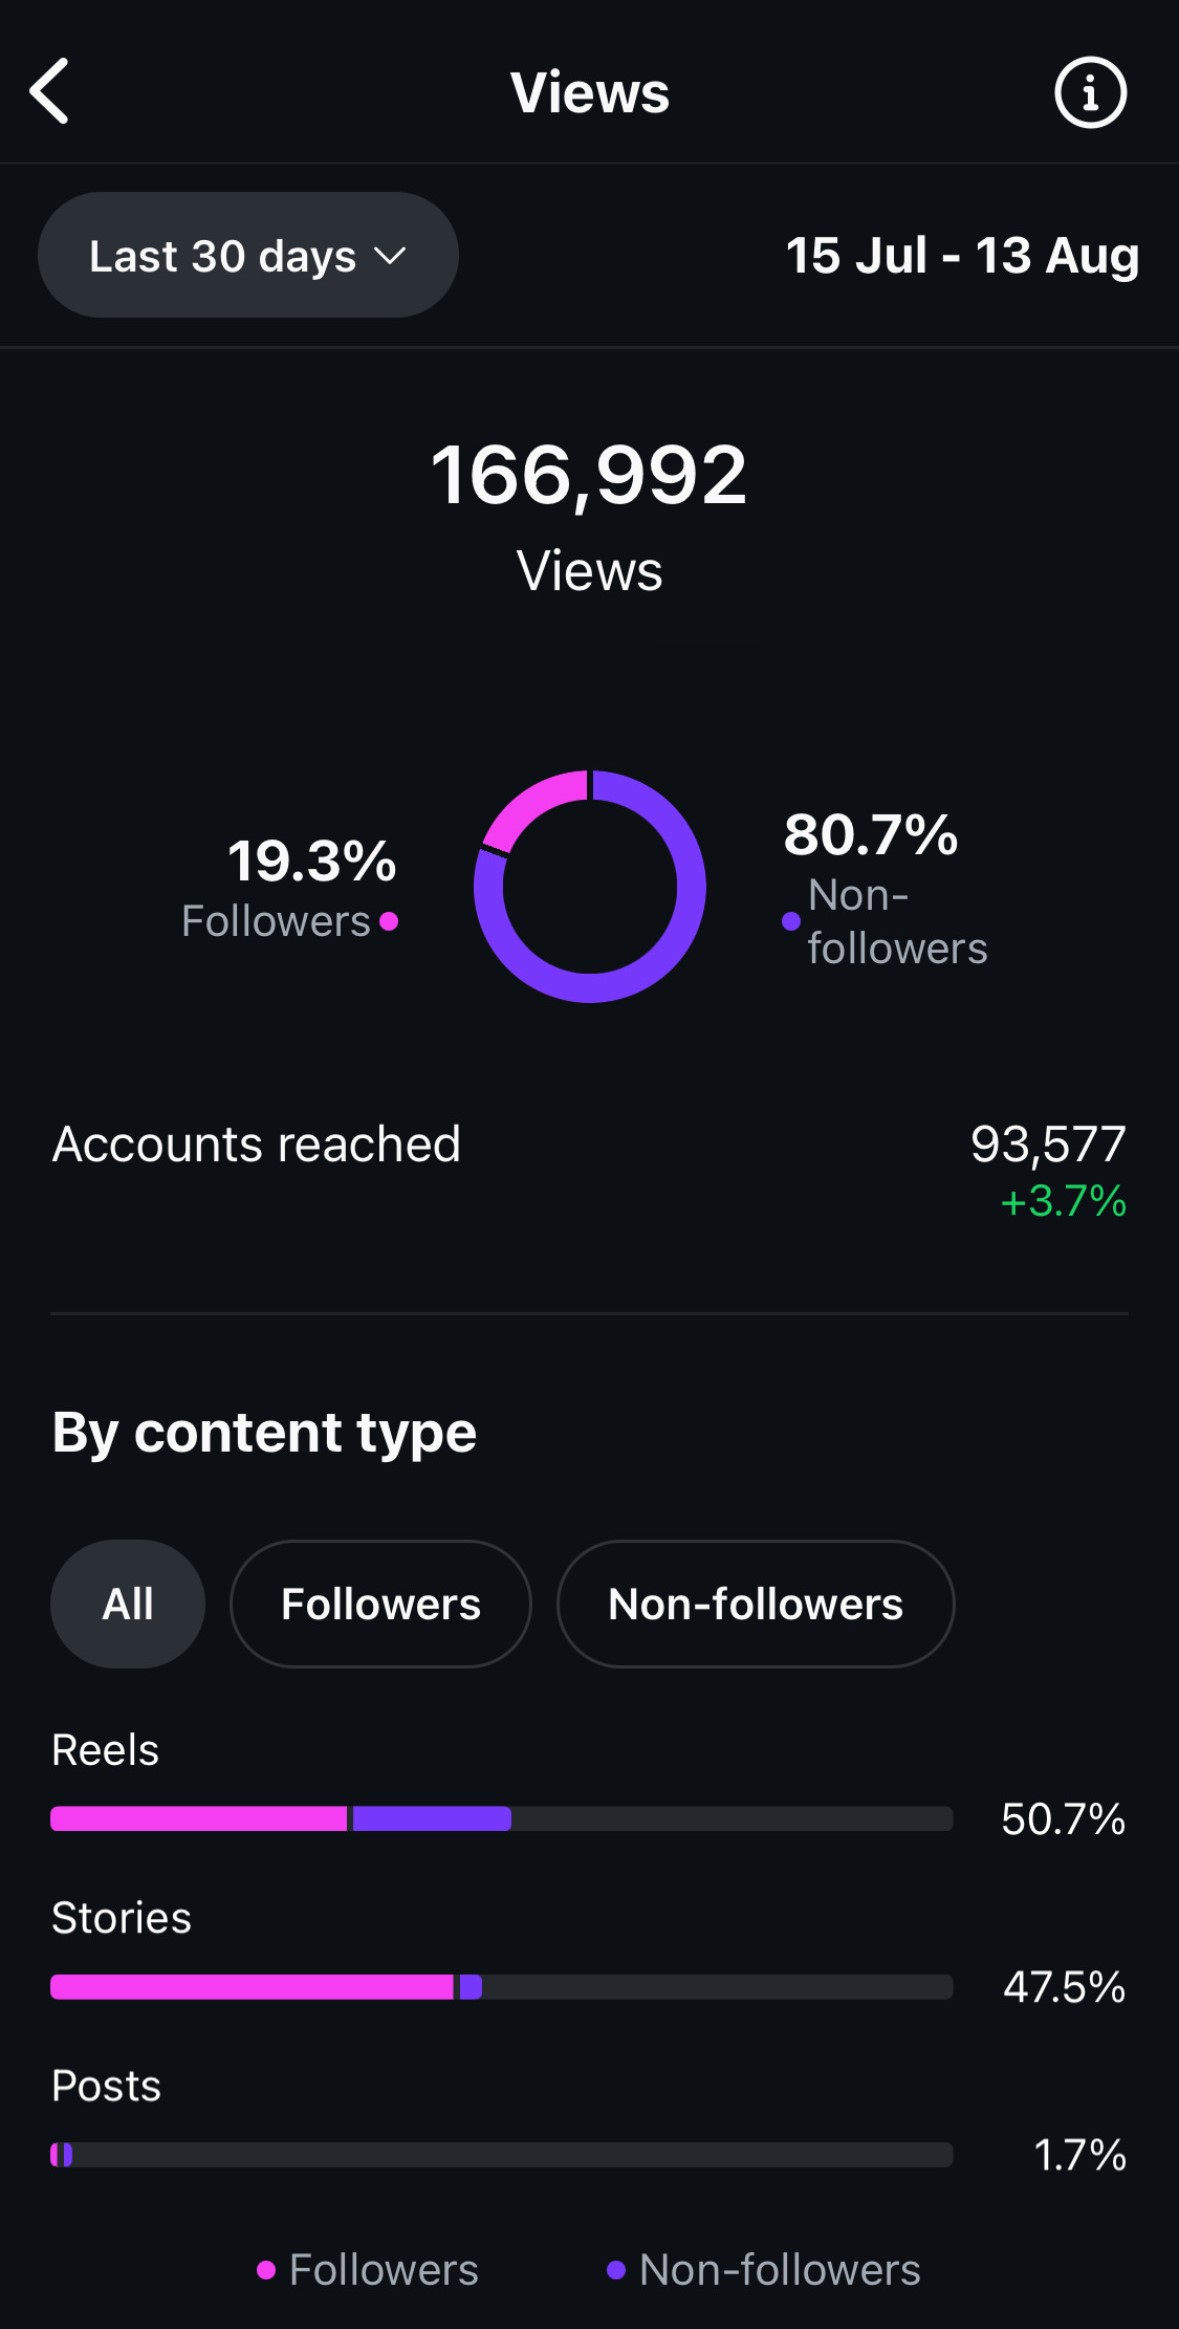Tap the chevron in the date-range pill

[390, 256]
